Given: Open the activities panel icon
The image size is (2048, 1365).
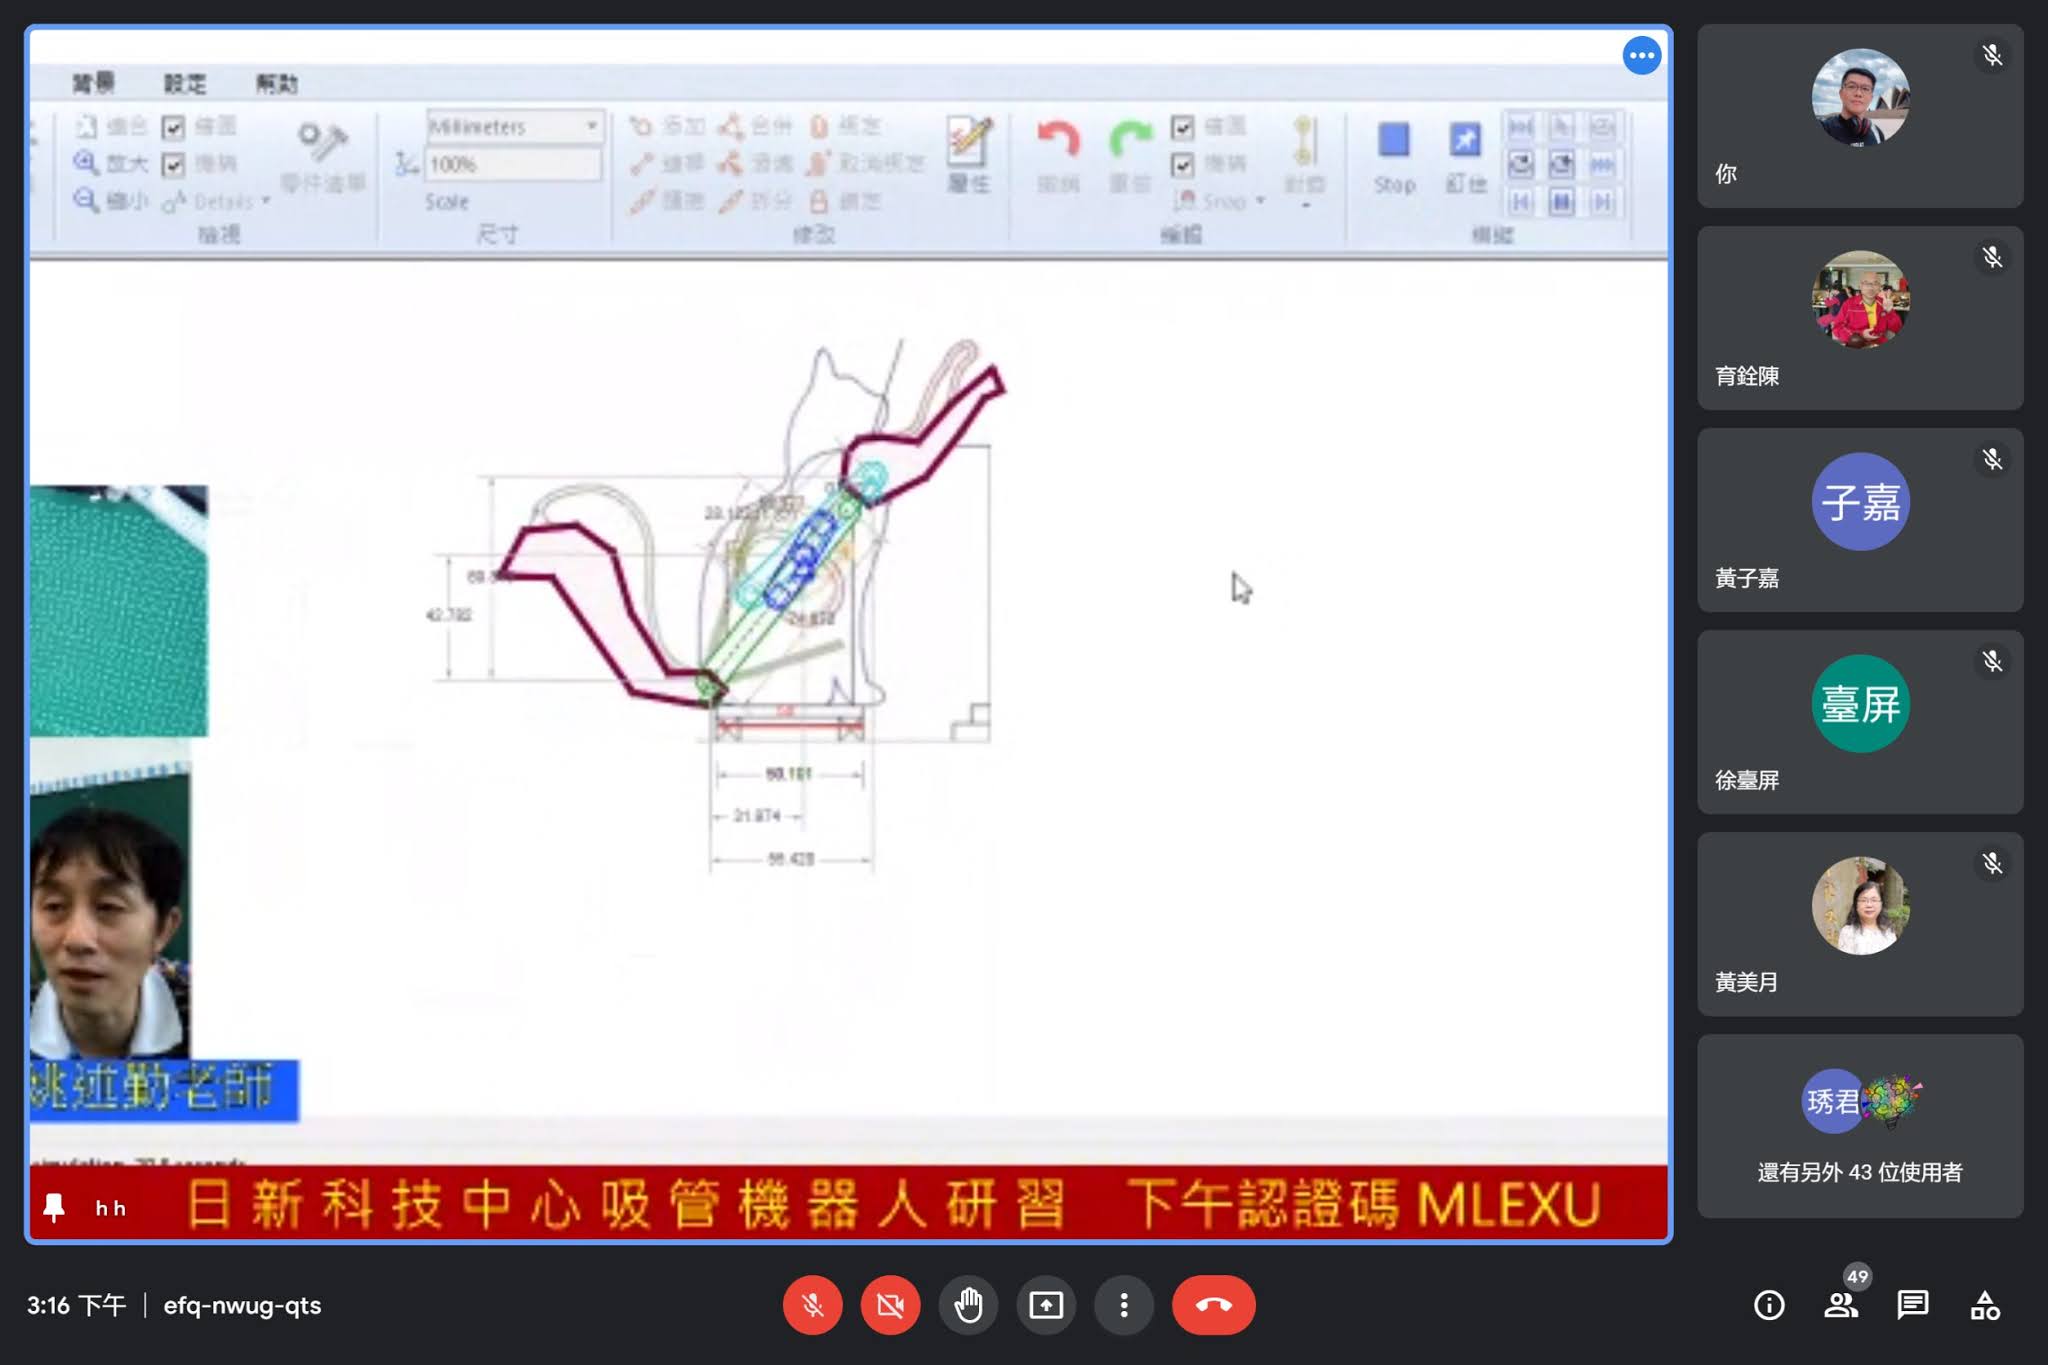Looking at the screenshot, I should click(x=1985, y=1305).
